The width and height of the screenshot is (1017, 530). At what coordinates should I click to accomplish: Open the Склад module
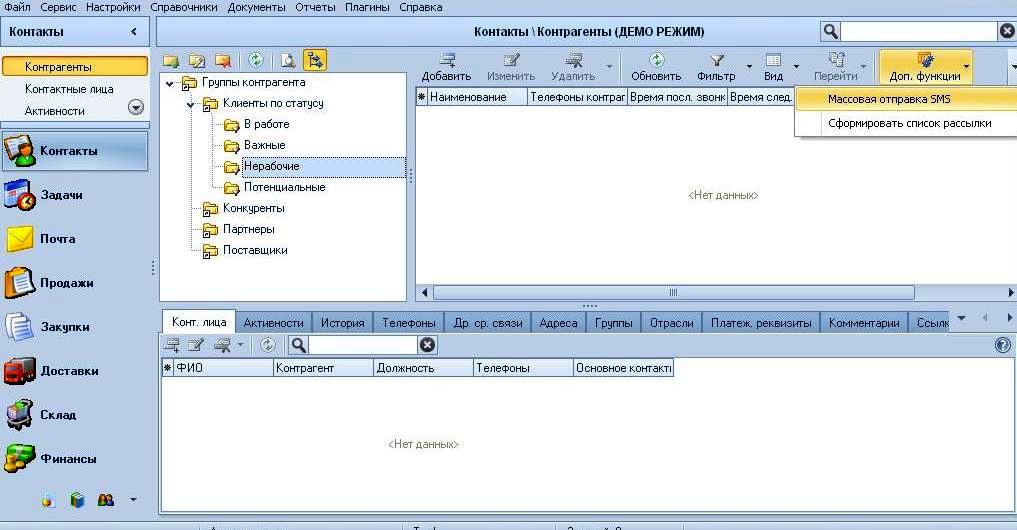click(75, 415)
